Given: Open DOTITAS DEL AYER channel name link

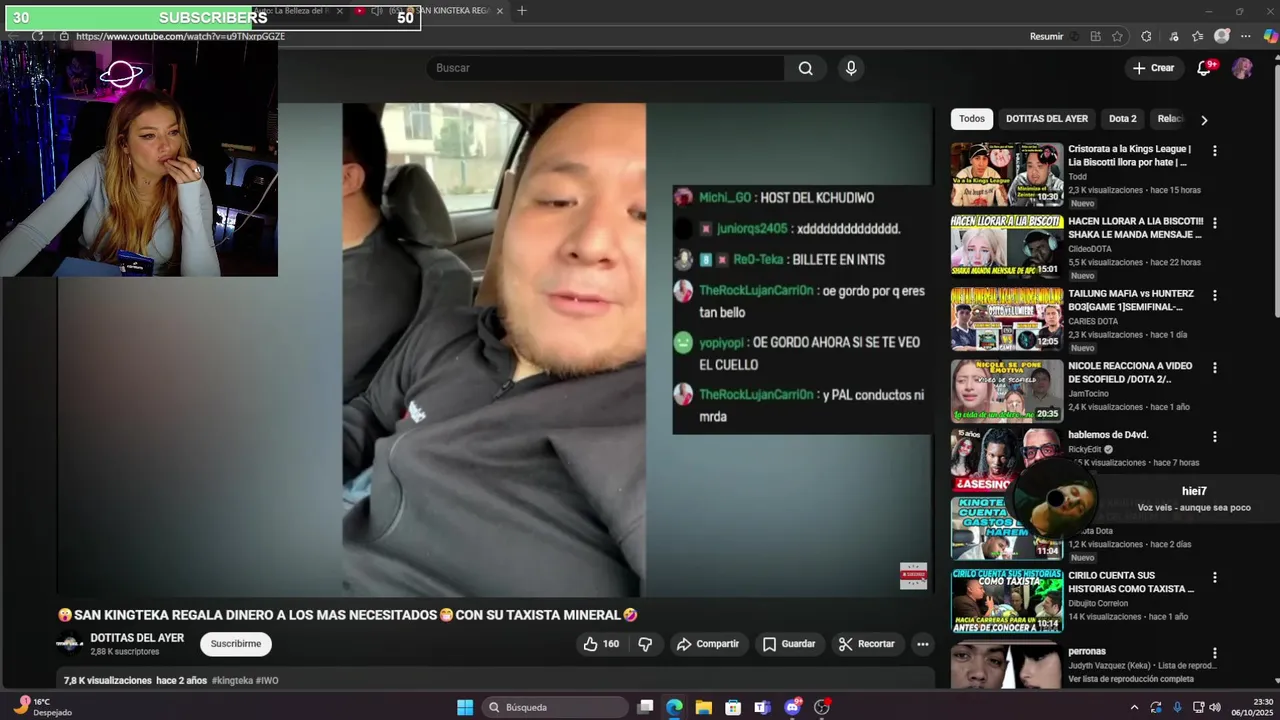Looking at the screenshot, I should click(137, 638).
